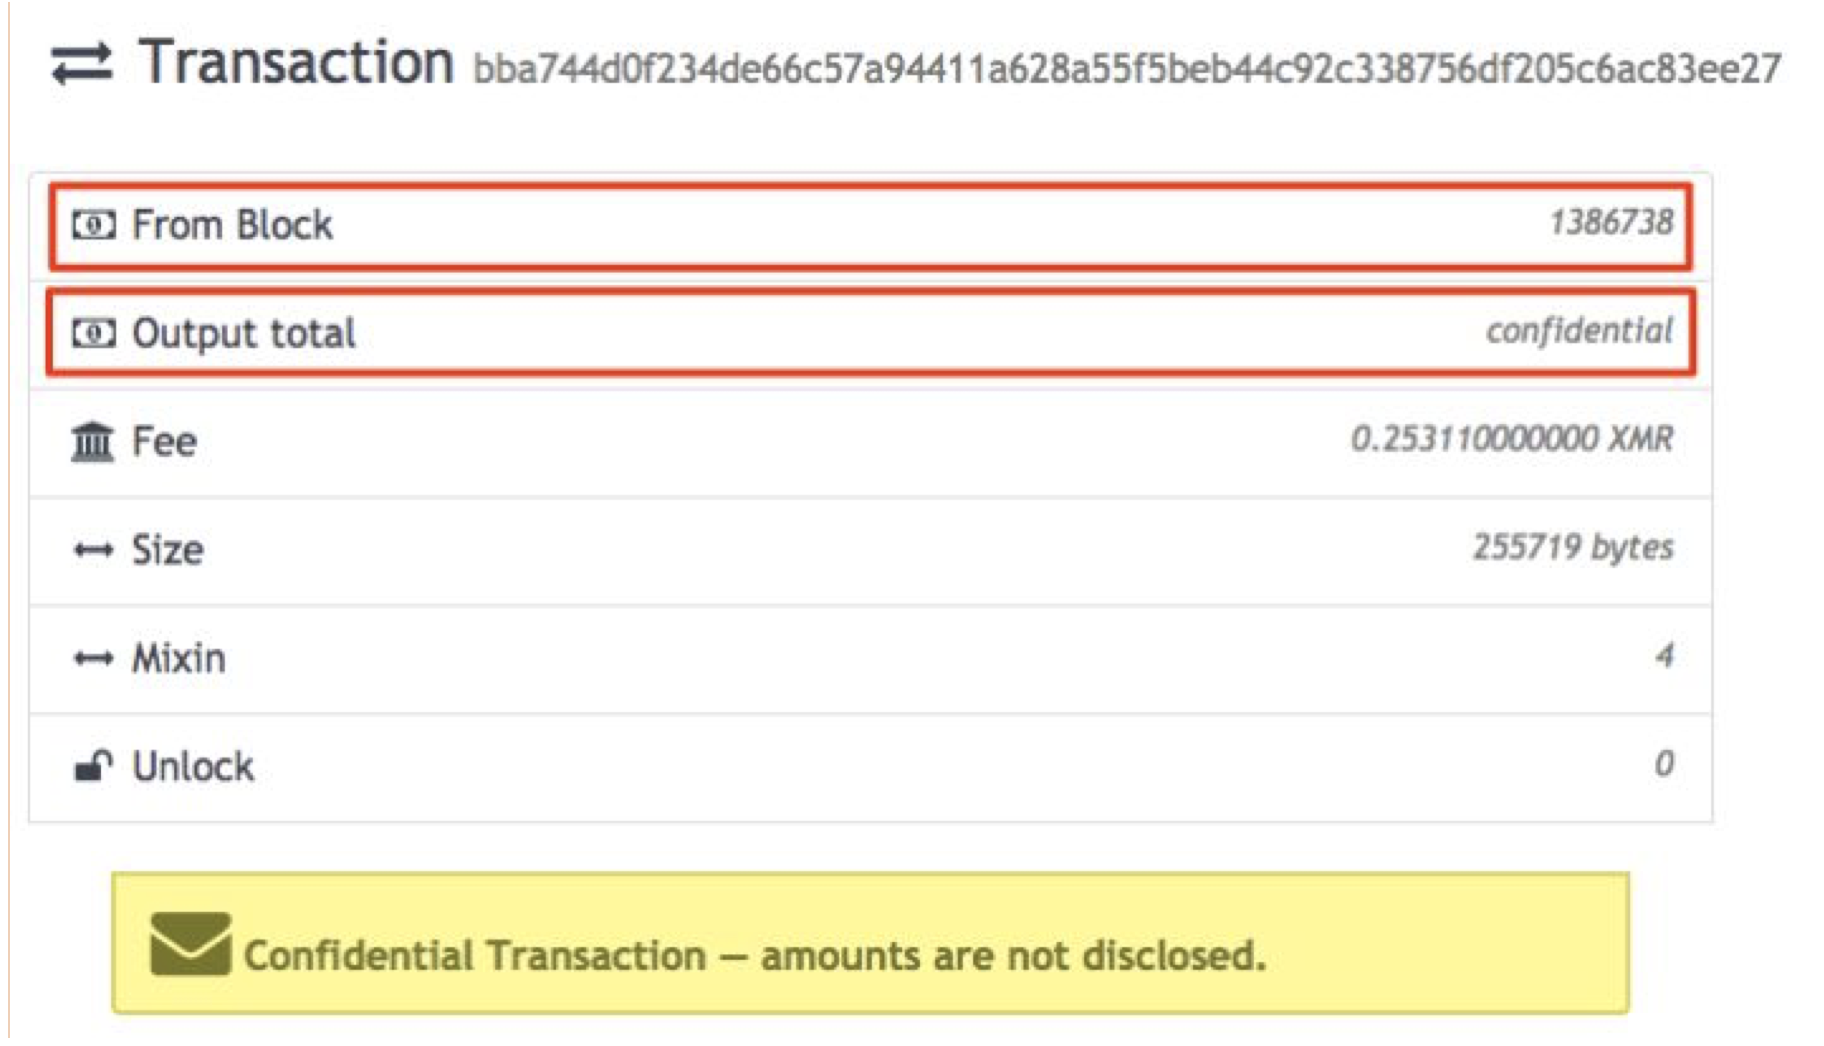Click the Output total label
Image resolution: width=1824 pixels, height=1046 pixels.
243,333
